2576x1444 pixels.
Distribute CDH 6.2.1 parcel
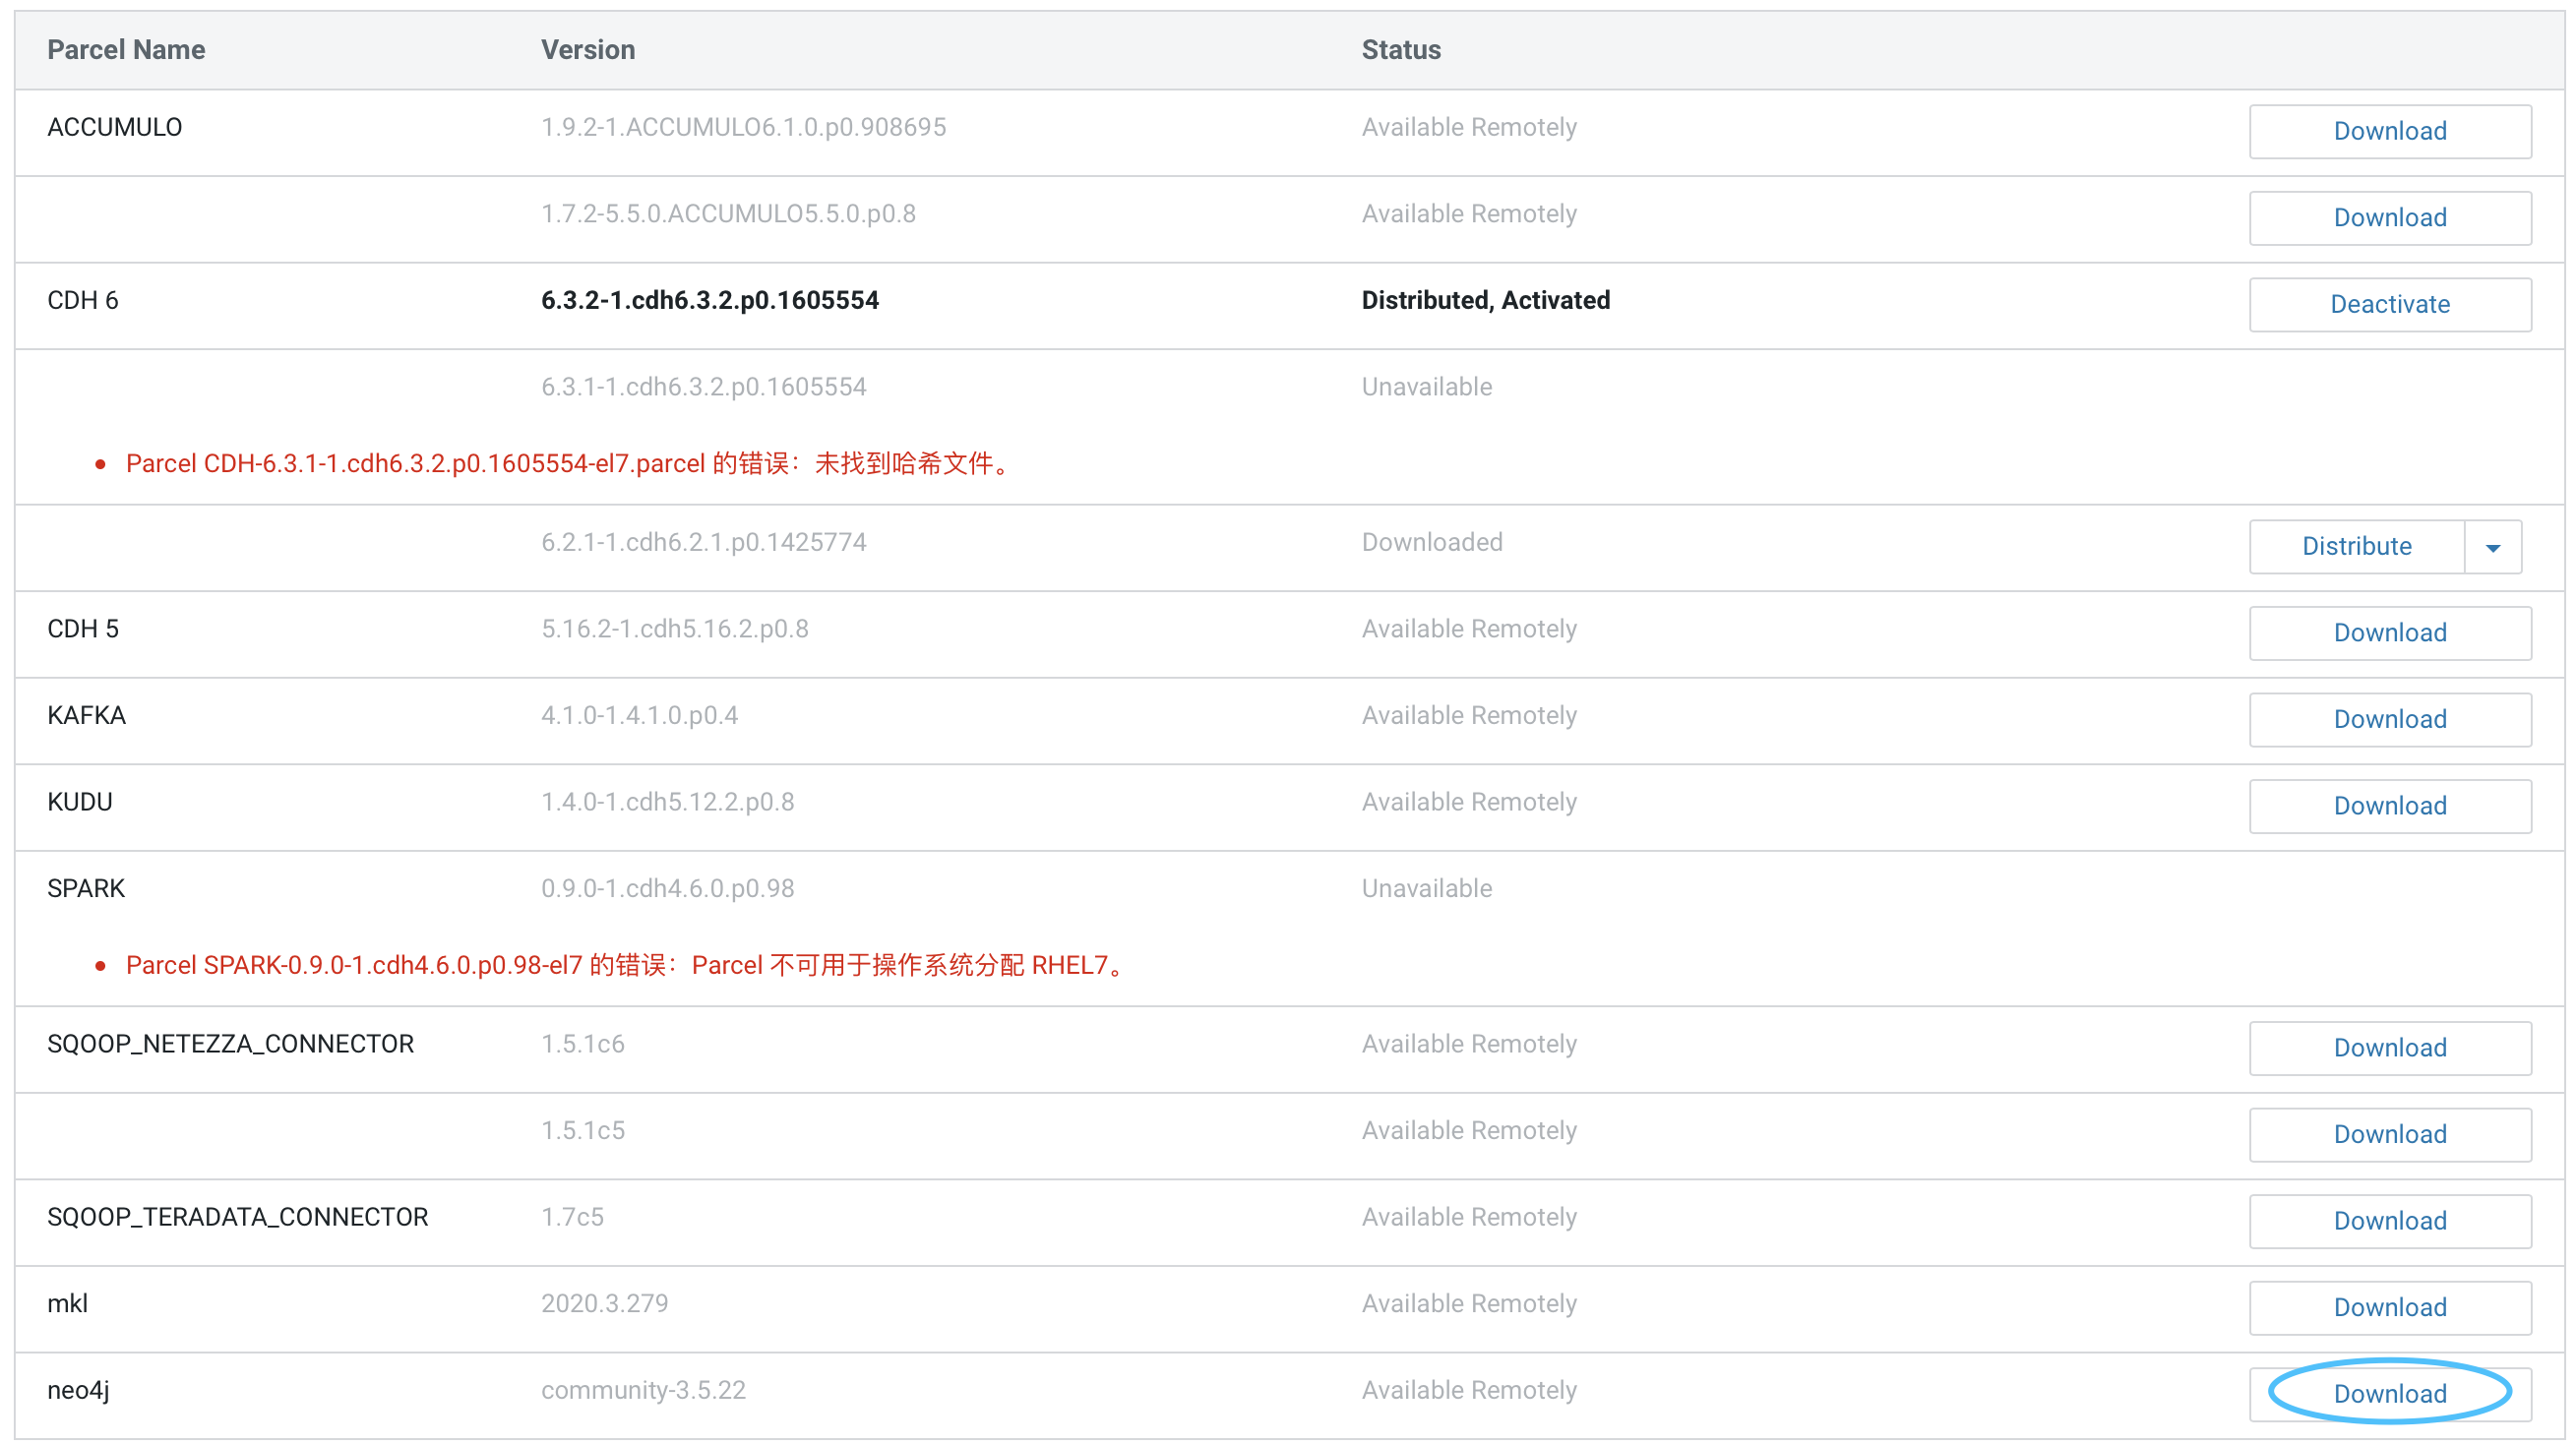click(2356, 546)
